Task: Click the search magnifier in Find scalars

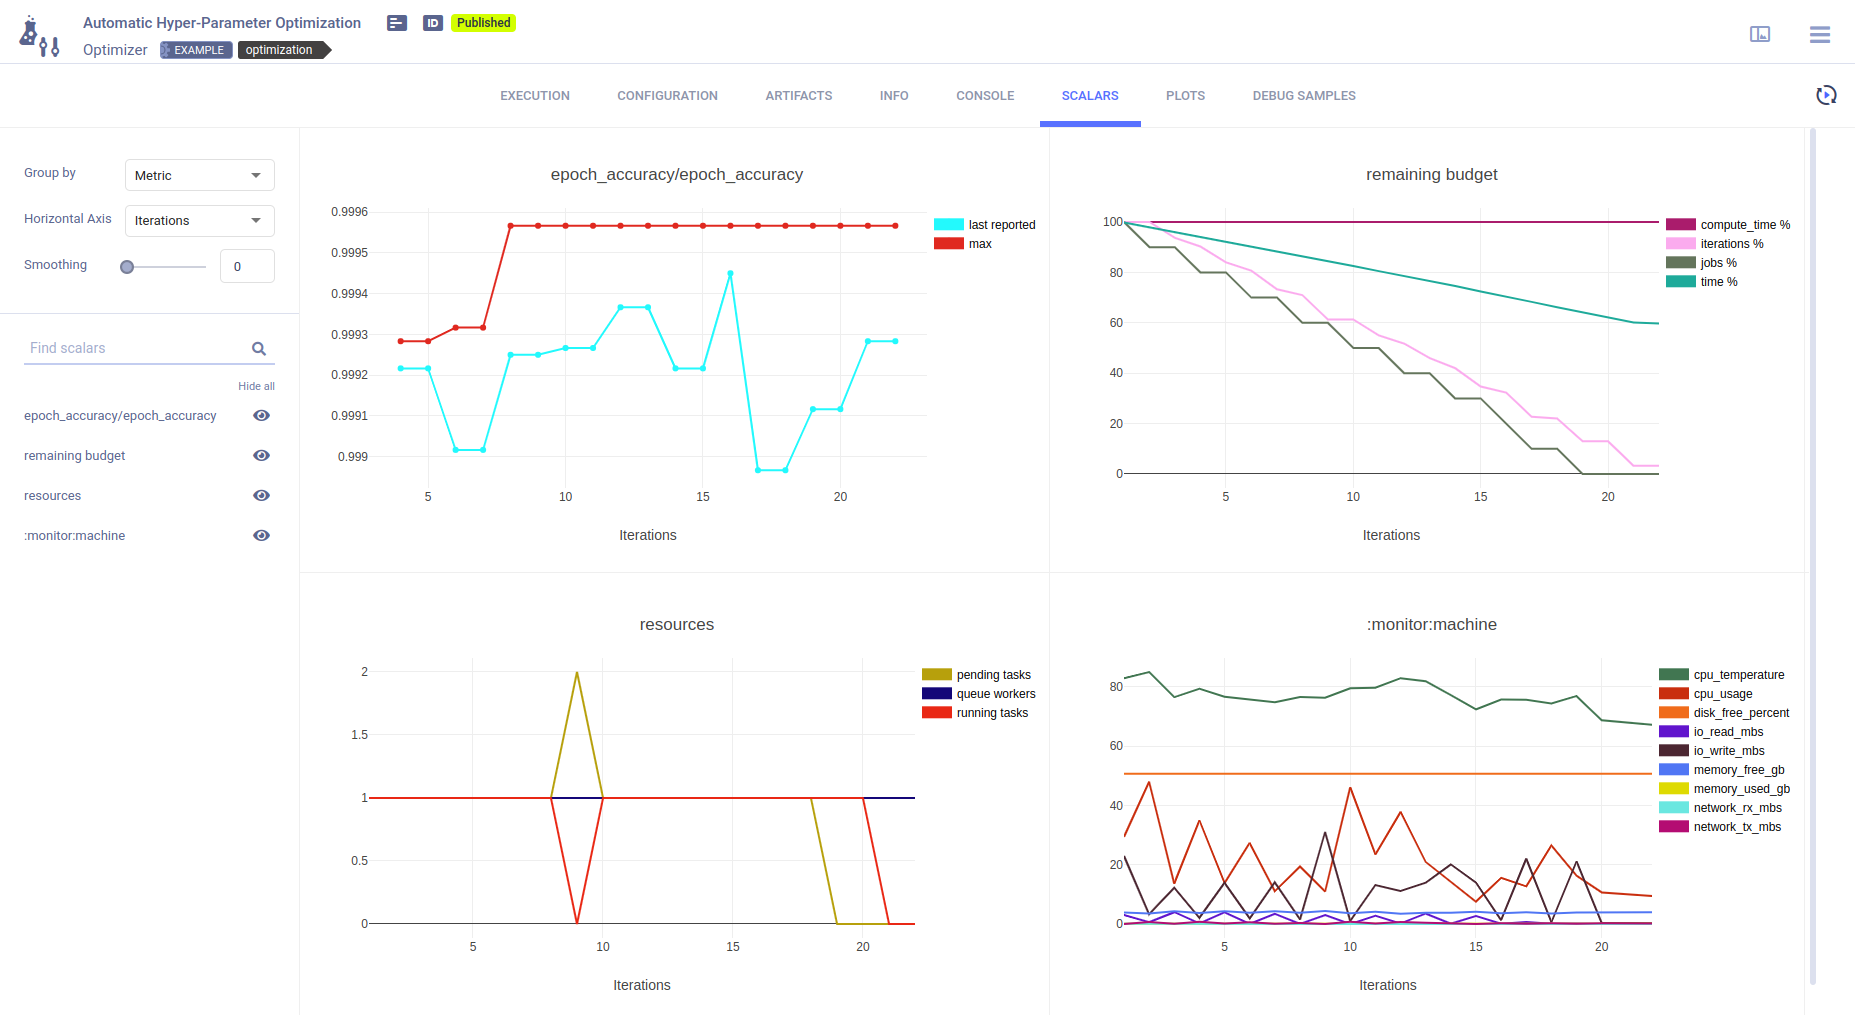Action: point(259,349)
